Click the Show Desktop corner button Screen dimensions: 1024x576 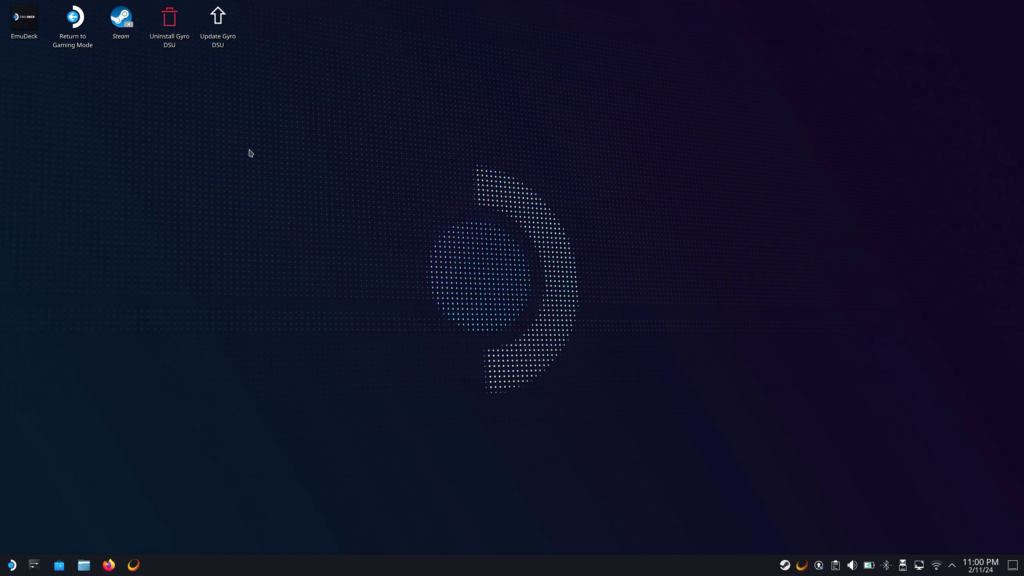click(x=1012, y=565)
